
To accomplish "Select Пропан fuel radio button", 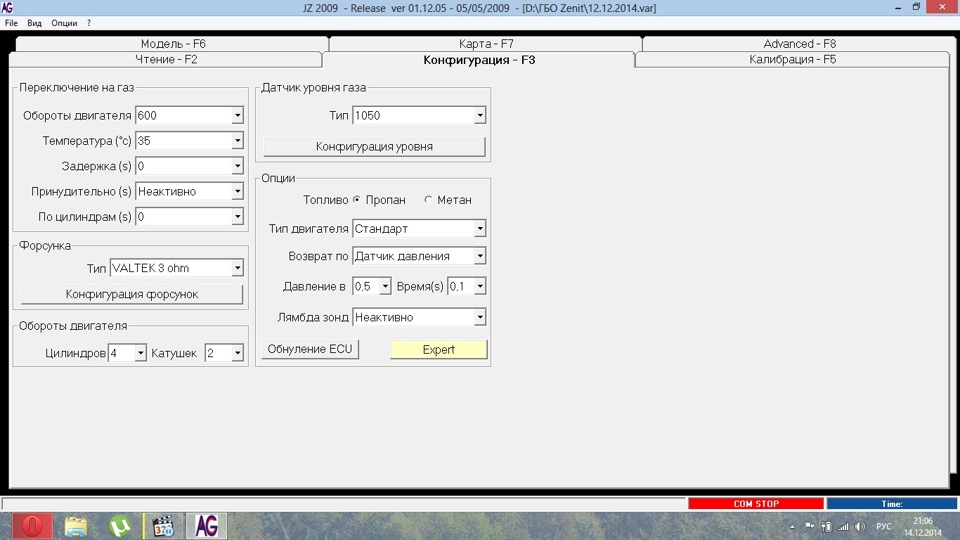I will coord(356,200).
